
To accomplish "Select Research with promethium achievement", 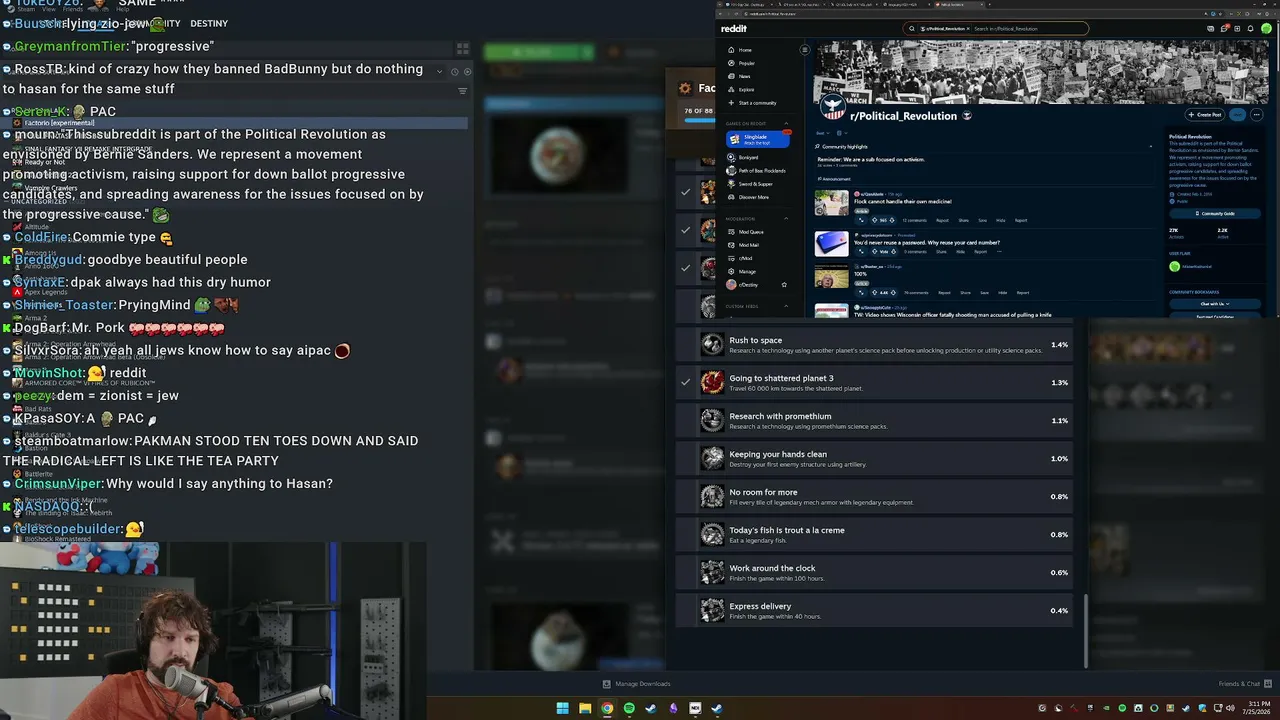I will tap(874, 420).
